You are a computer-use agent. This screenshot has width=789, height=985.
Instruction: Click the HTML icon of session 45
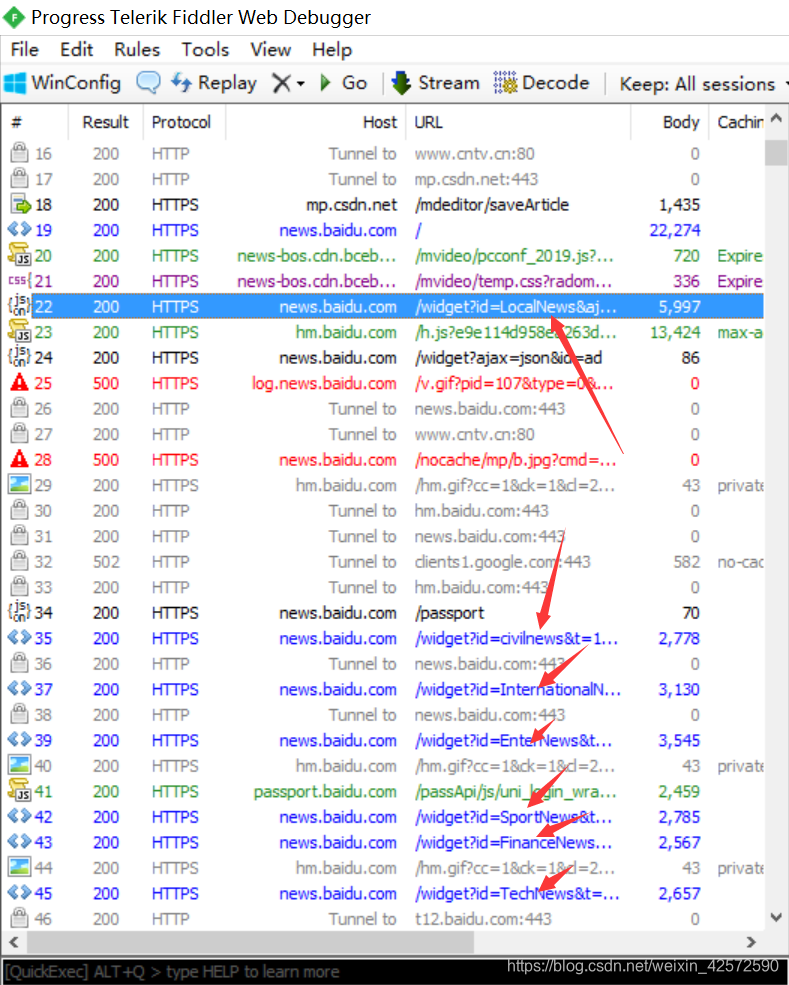[19, 893]
